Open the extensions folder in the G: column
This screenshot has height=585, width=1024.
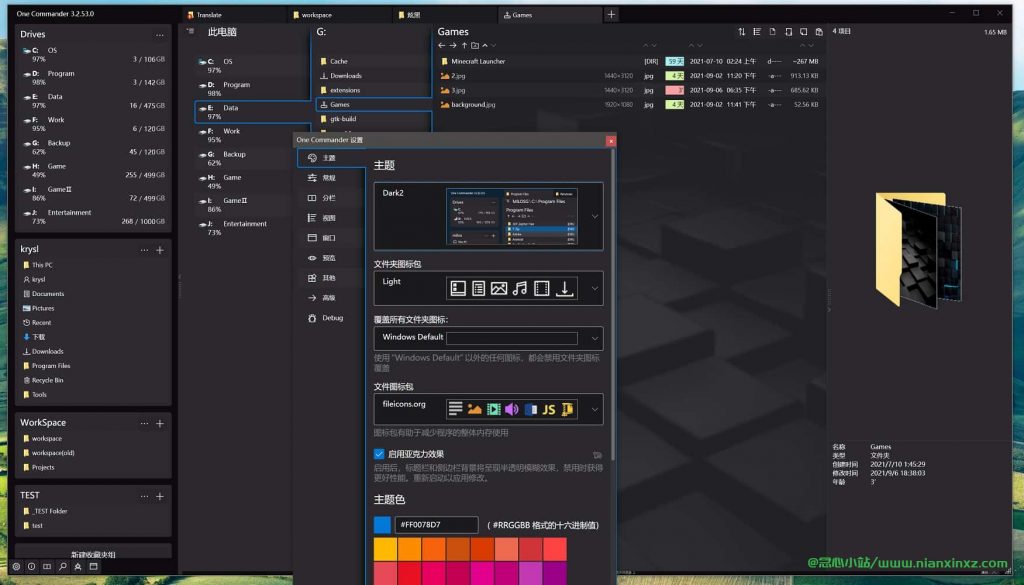pyautogui.click(x=374, y=90)
